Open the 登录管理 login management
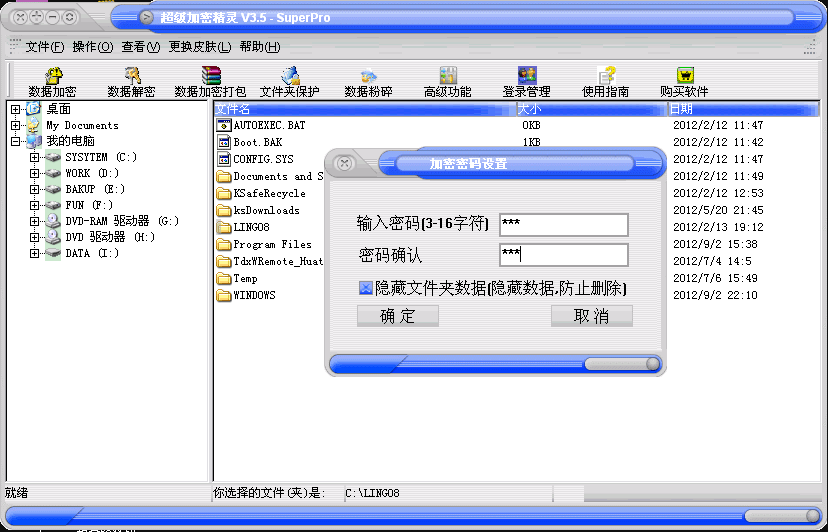This screenshot has height=532, width=828. tap(526, 82)
